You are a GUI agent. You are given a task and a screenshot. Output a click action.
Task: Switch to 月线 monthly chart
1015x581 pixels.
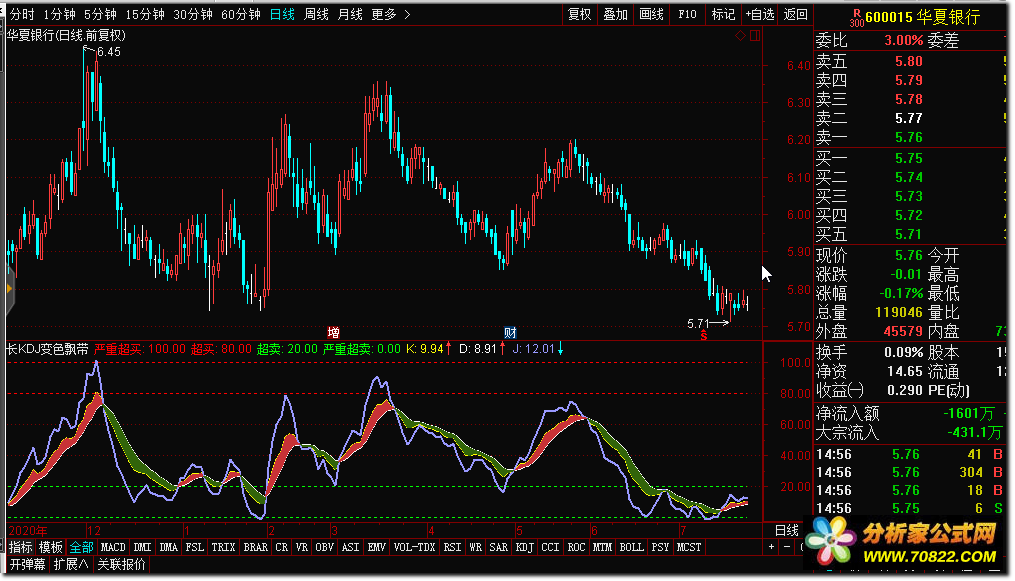coord(350,14)
